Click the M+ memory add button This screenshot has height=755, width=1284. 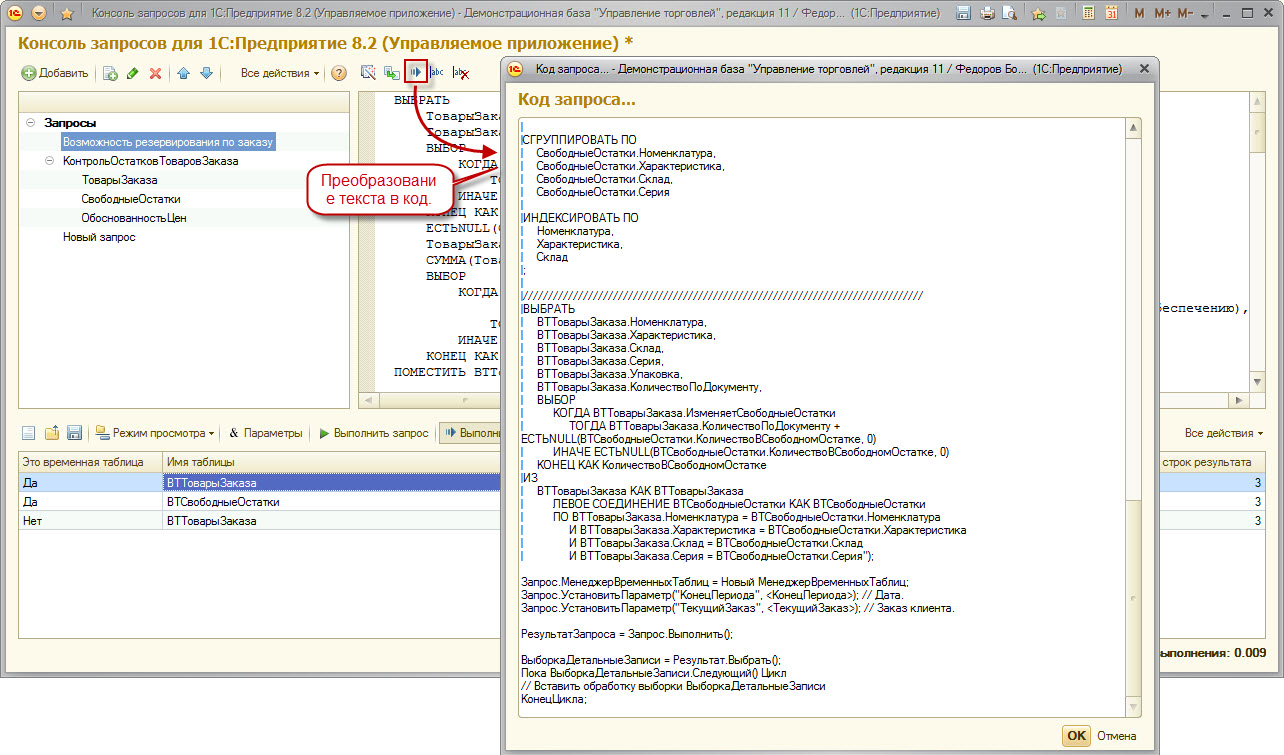[1162, 14]
